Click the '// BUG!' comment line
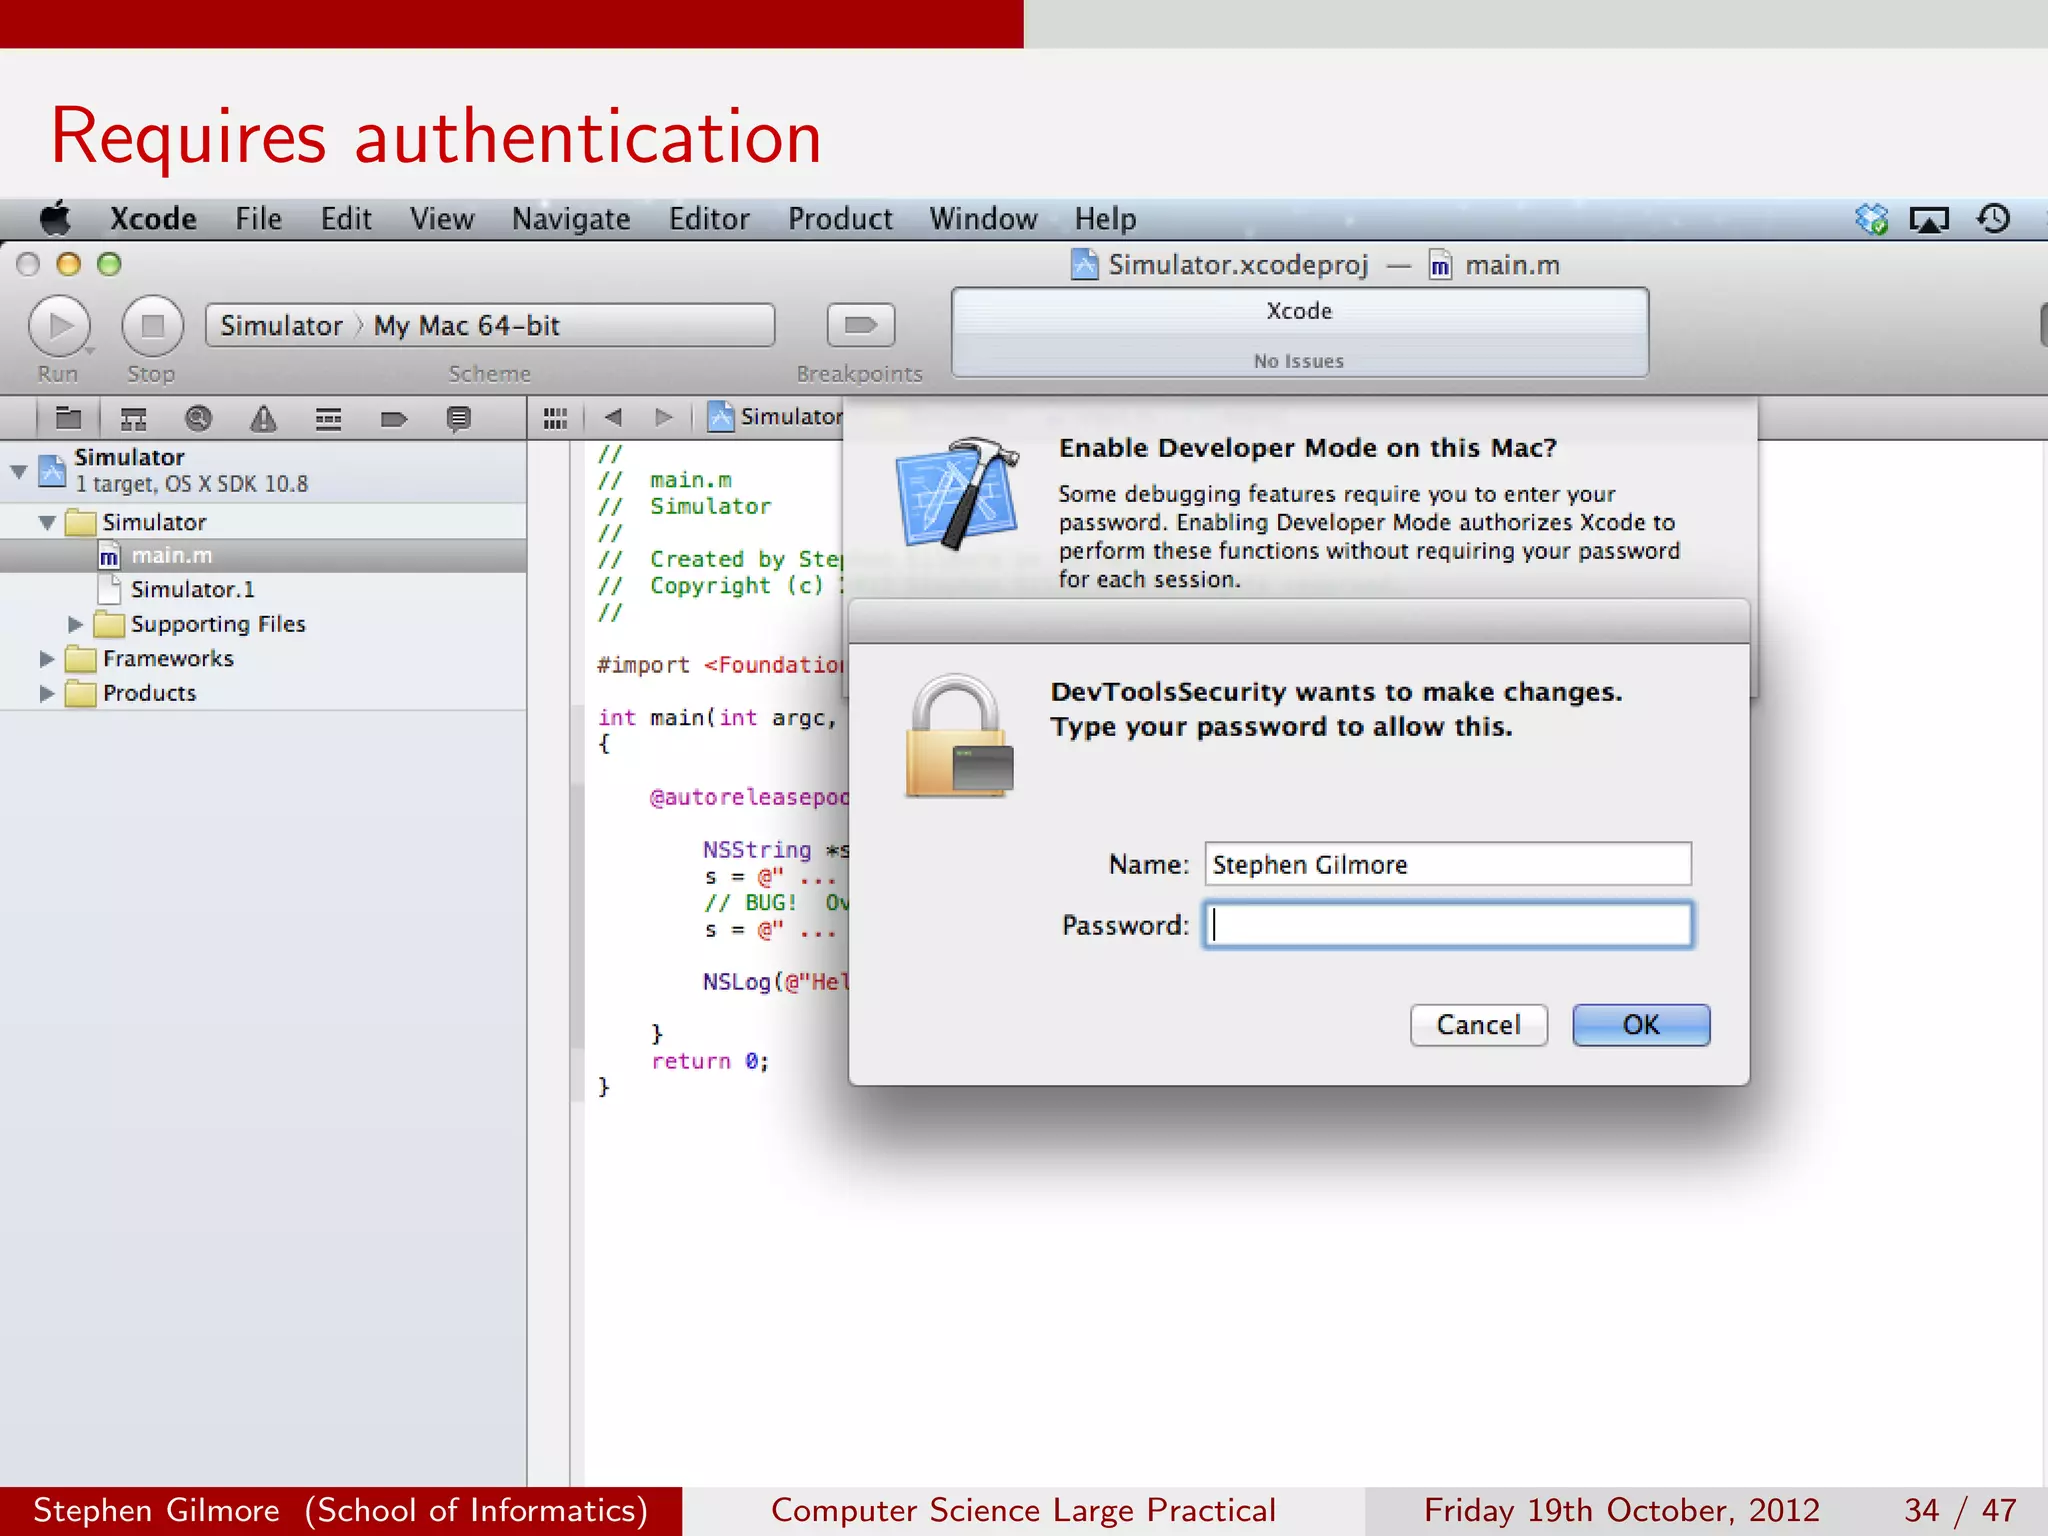This screenshot has height=1536, width=2048. pyautogui.click(x=775, y=902)
